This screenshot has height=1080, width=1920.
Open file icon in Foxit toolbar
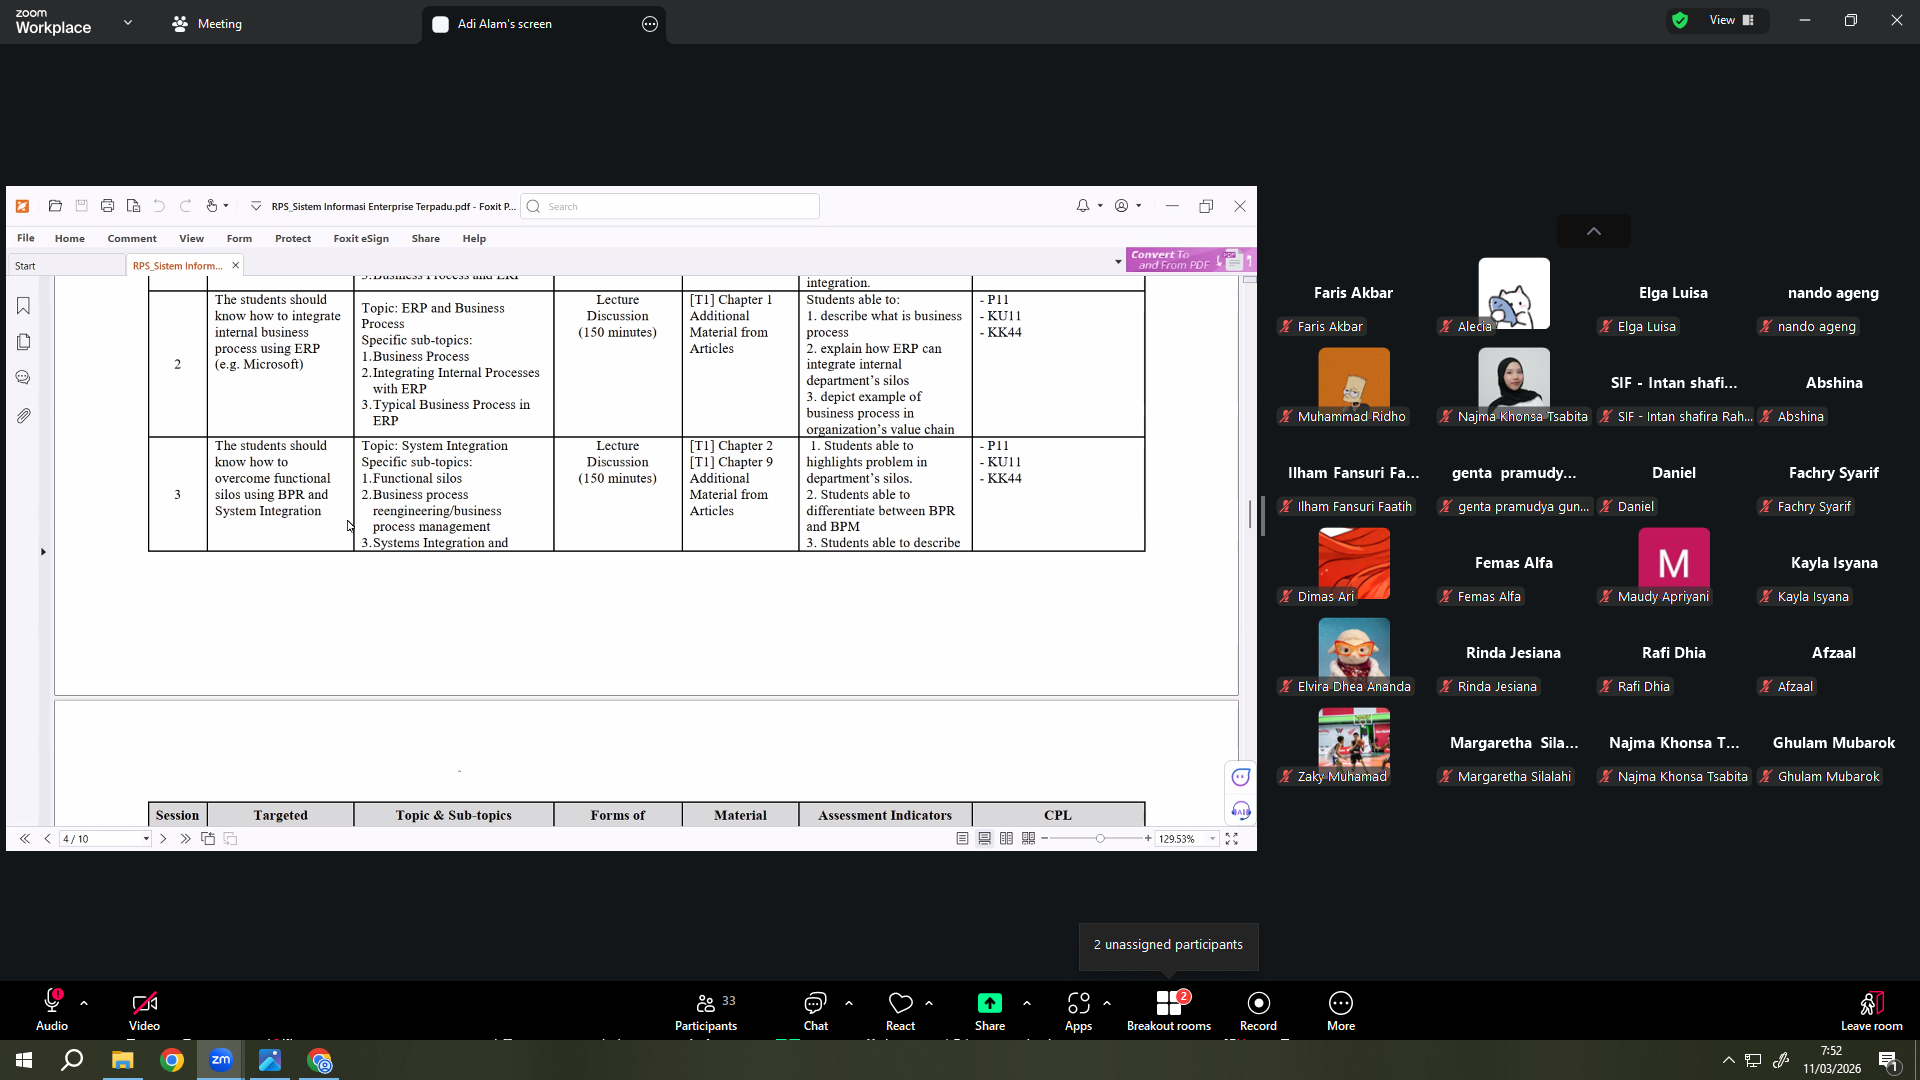tap(56, 206)
